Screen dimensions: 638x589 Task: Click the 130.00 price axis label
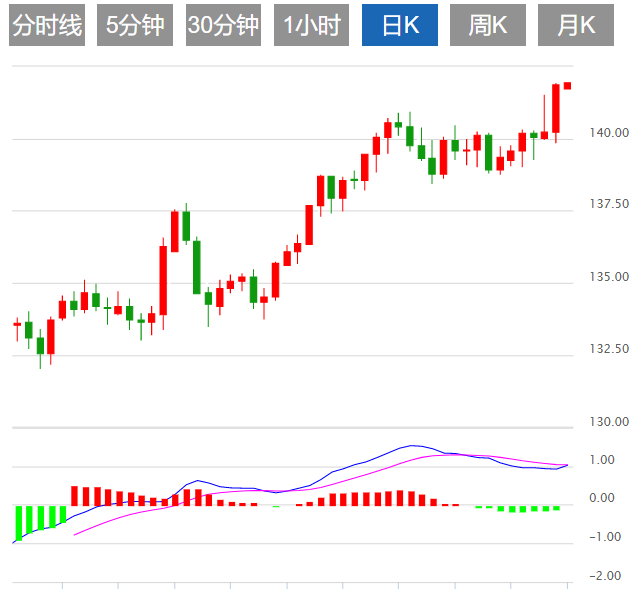[x=609, y=421]
